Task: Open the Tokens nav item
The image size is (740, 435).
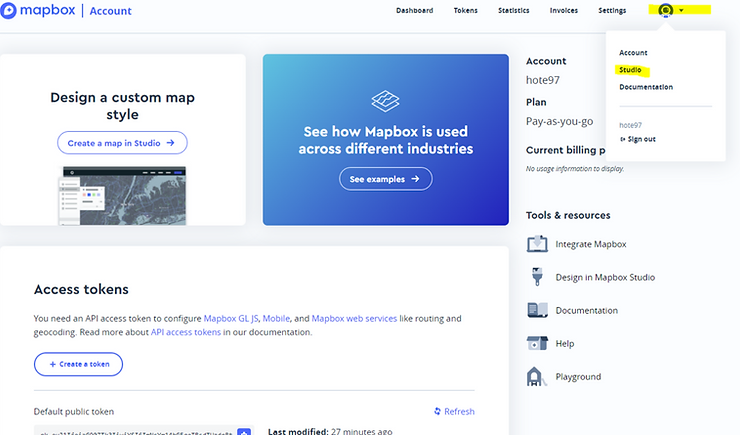Action: tap(465, 10)
